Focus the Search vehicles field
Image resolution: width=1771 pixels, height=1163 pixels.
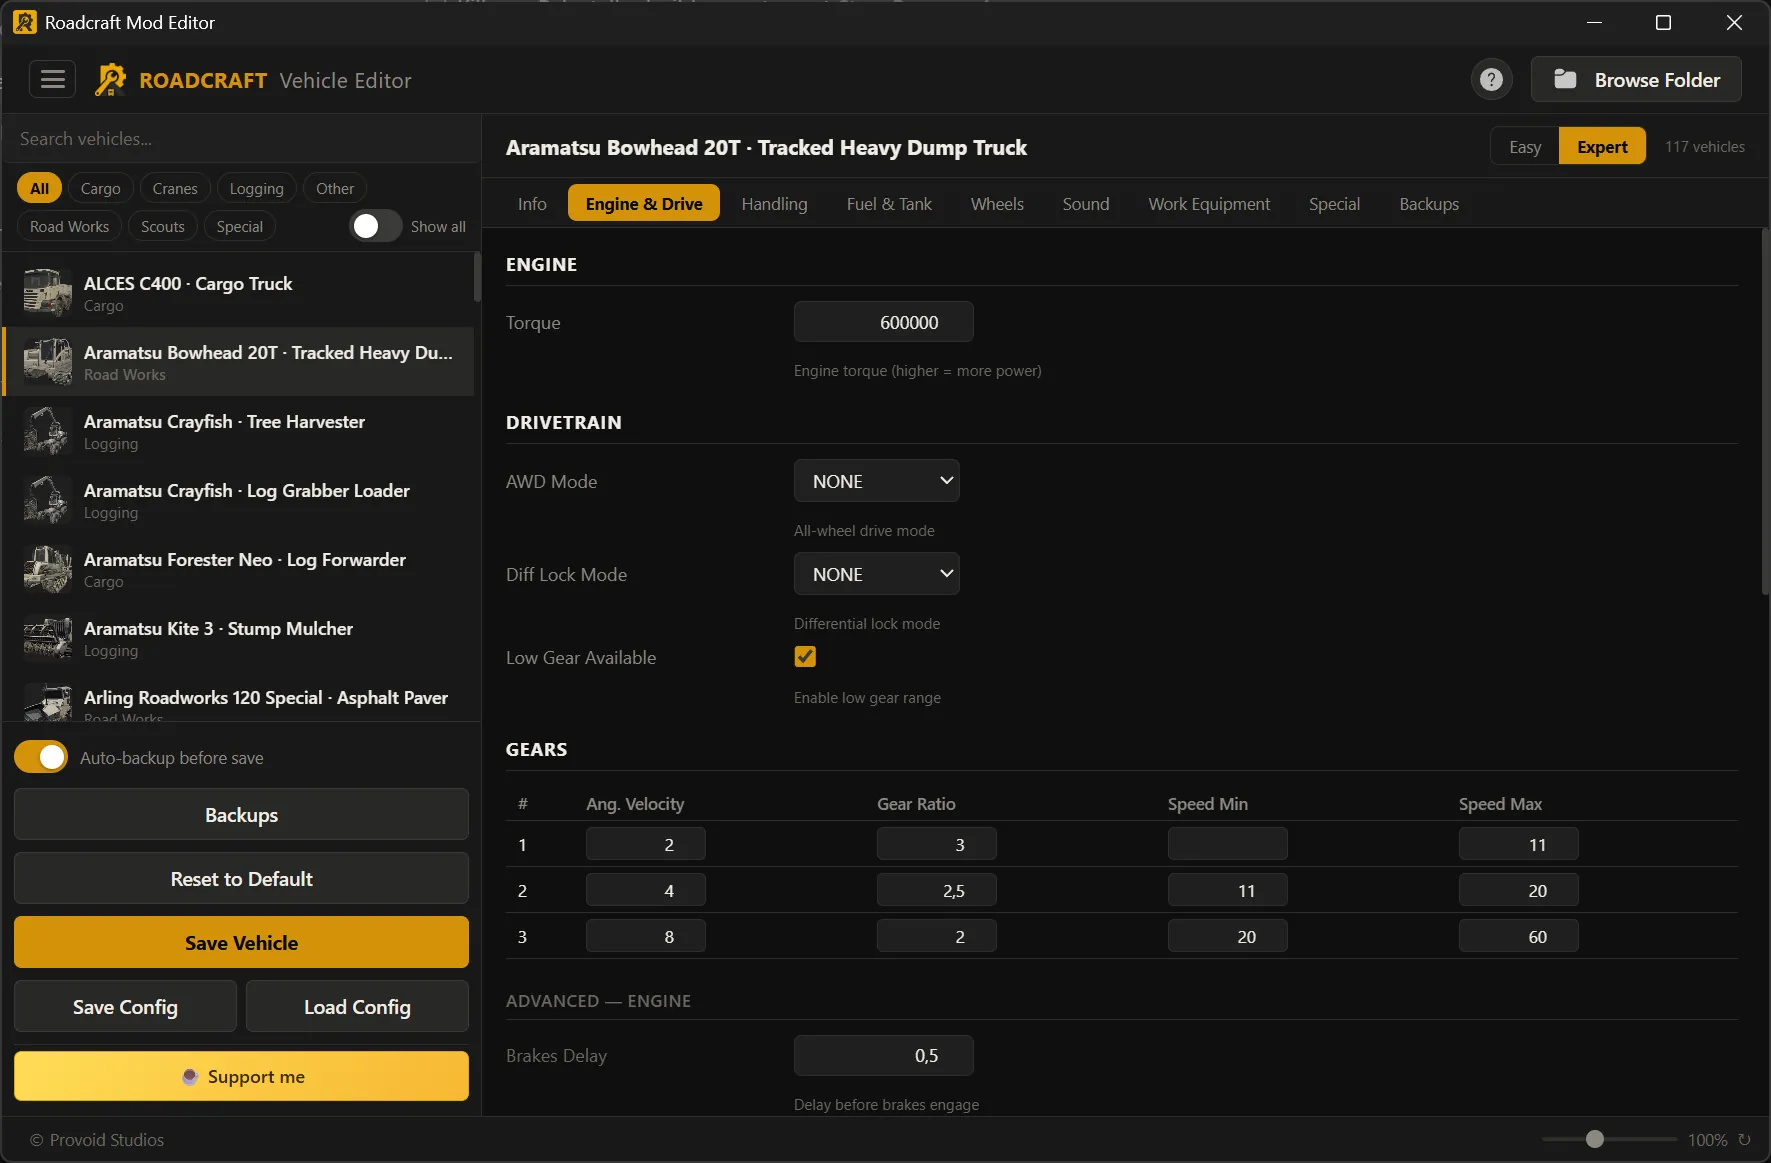(x=241, y=139)
